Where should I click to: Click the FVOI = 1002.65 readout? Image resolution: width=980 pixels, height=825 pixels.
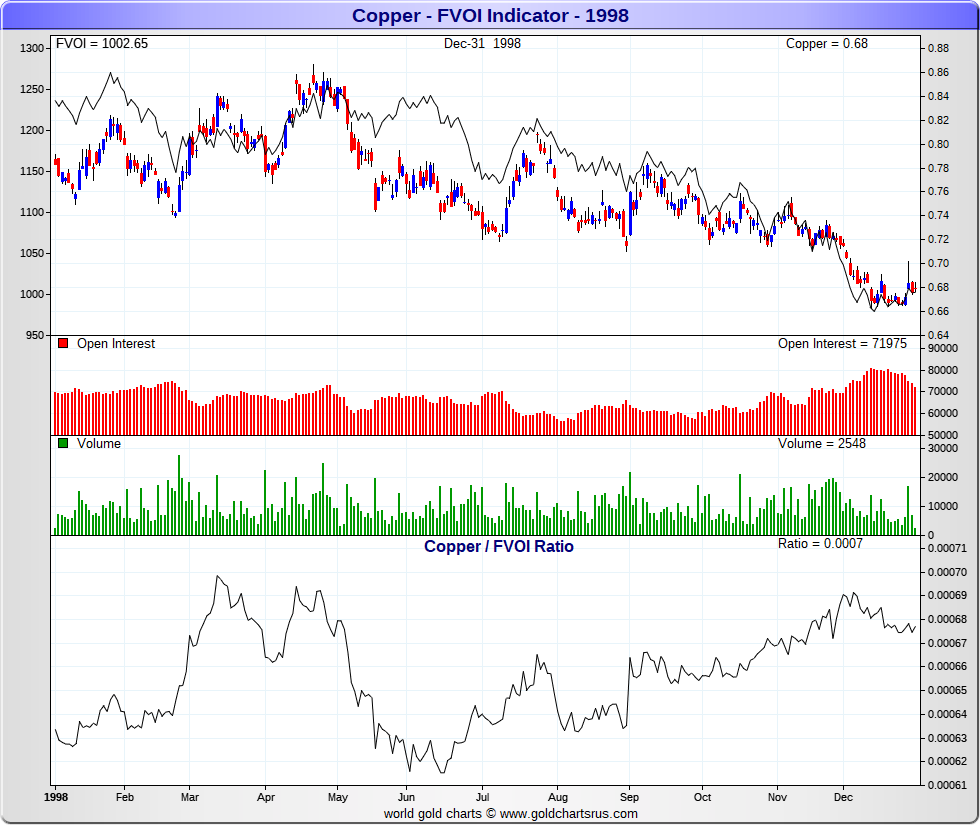click(x=102, y=43)
